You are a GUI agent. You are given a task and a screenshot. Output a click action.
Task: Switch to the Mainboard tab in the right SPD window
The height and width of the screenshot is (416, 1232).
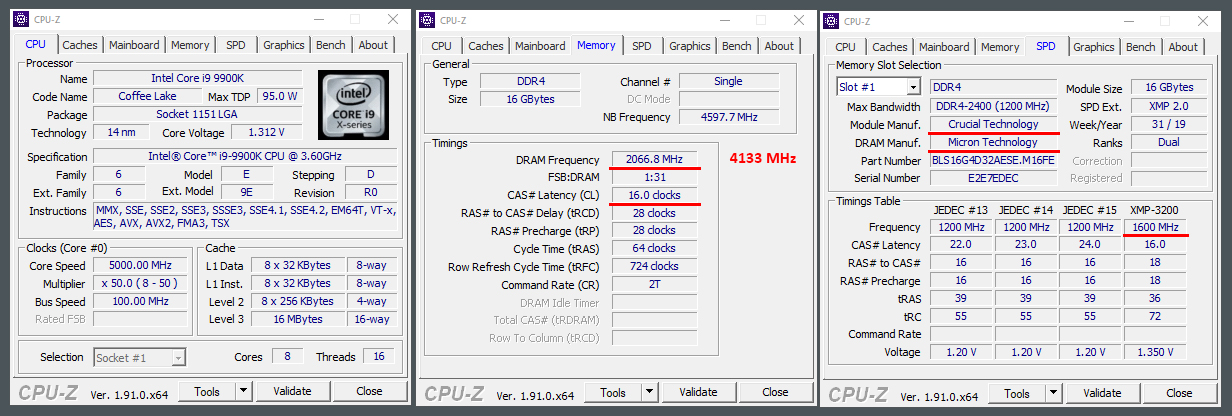coord(944,47)
